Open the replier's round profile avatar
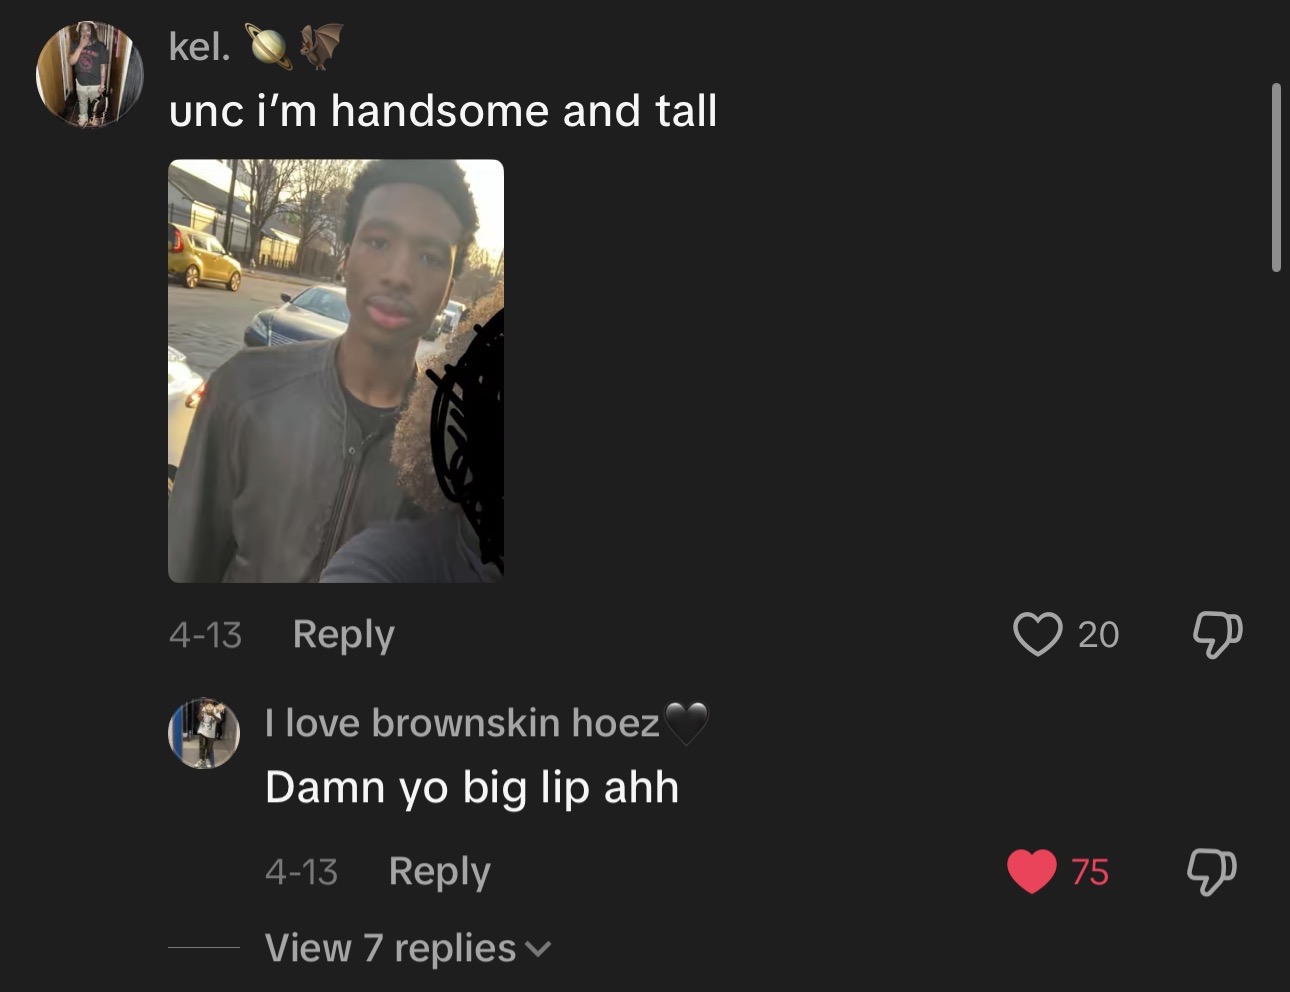This screenshot has width=1290, height=992. tap(204, 733)
